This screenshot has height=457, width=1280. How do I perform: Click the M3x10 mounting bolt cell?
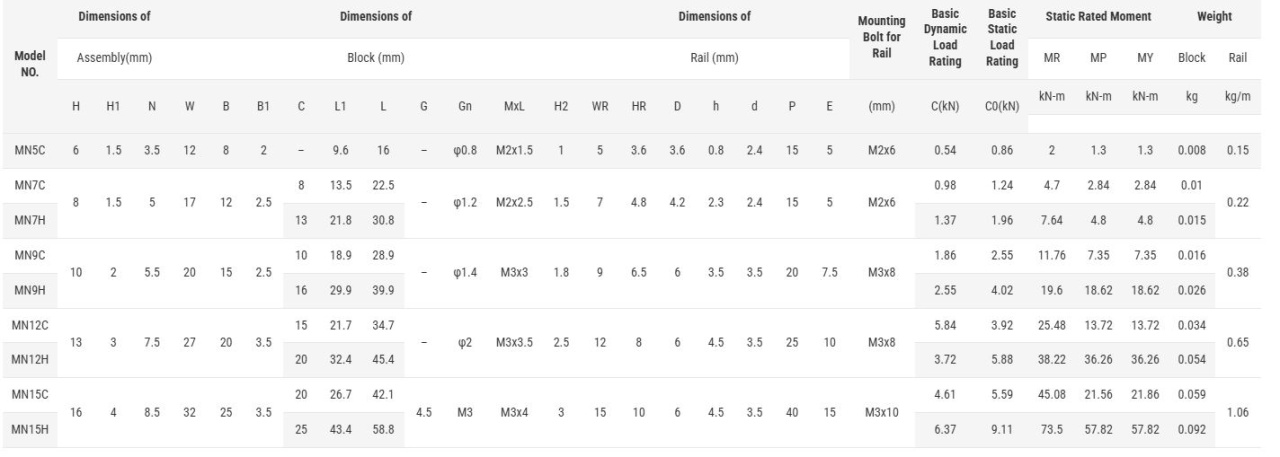(x=881, y=413)
